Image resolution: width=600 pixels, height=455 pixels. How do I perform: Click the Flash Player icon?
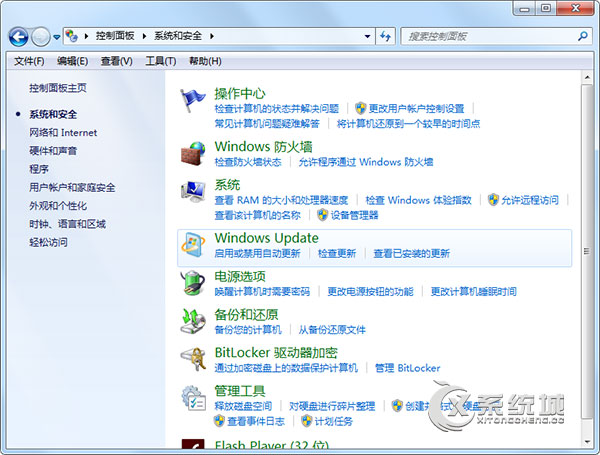[x=193, y=444]
